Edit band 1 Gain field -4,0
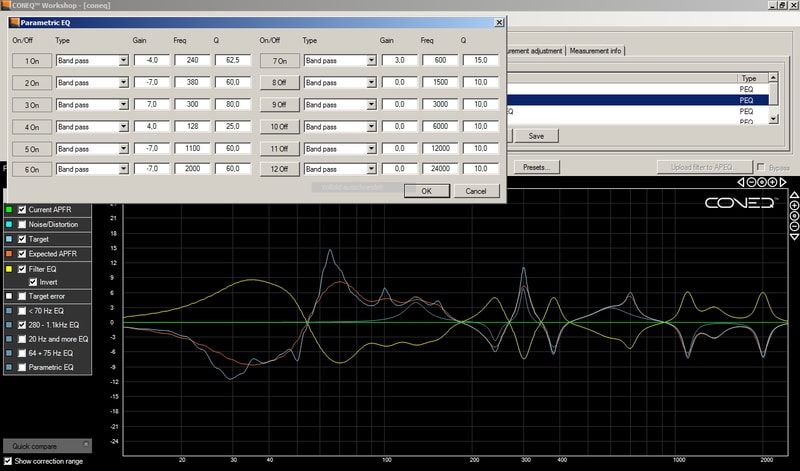The image size is (800, 471). pyautogui.click(x=152, y=60)
